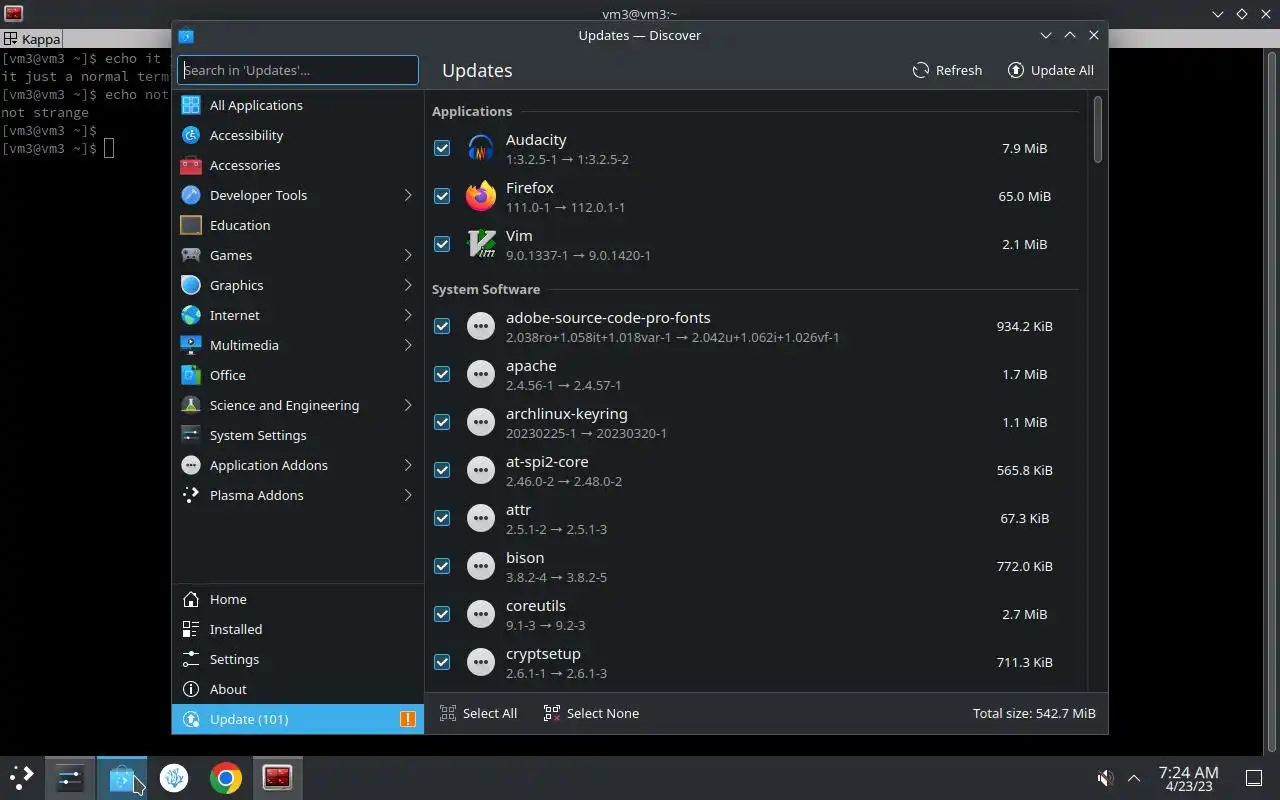
Task: Click the Accessories category icon
Action: [191, 165]
